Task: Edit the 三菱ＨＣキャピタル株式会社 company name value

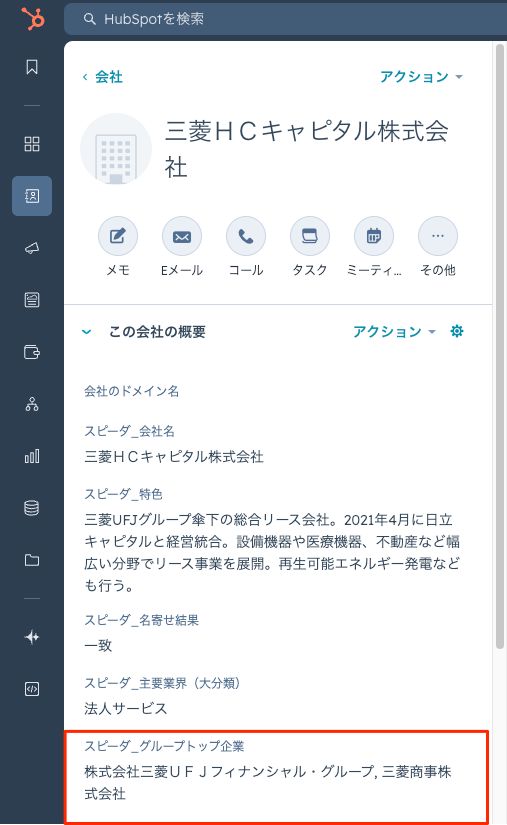Action: click(174, 457)
